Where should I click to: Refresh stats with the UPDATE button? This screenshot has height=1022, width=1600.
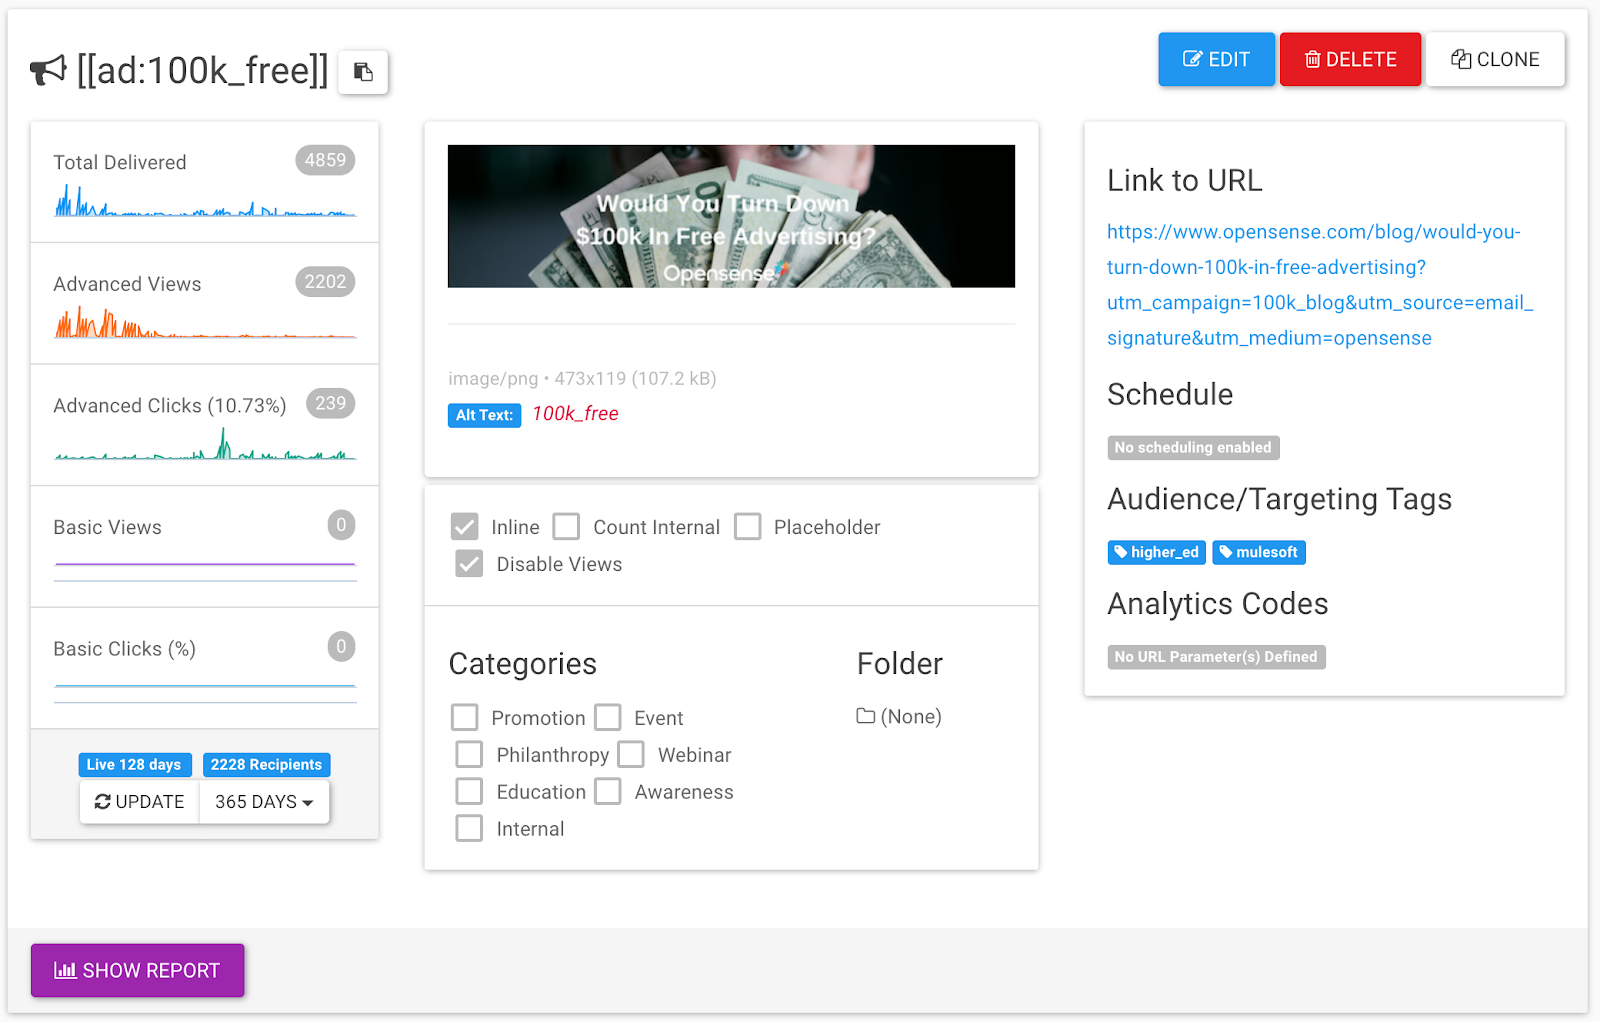tap(140, 802)
